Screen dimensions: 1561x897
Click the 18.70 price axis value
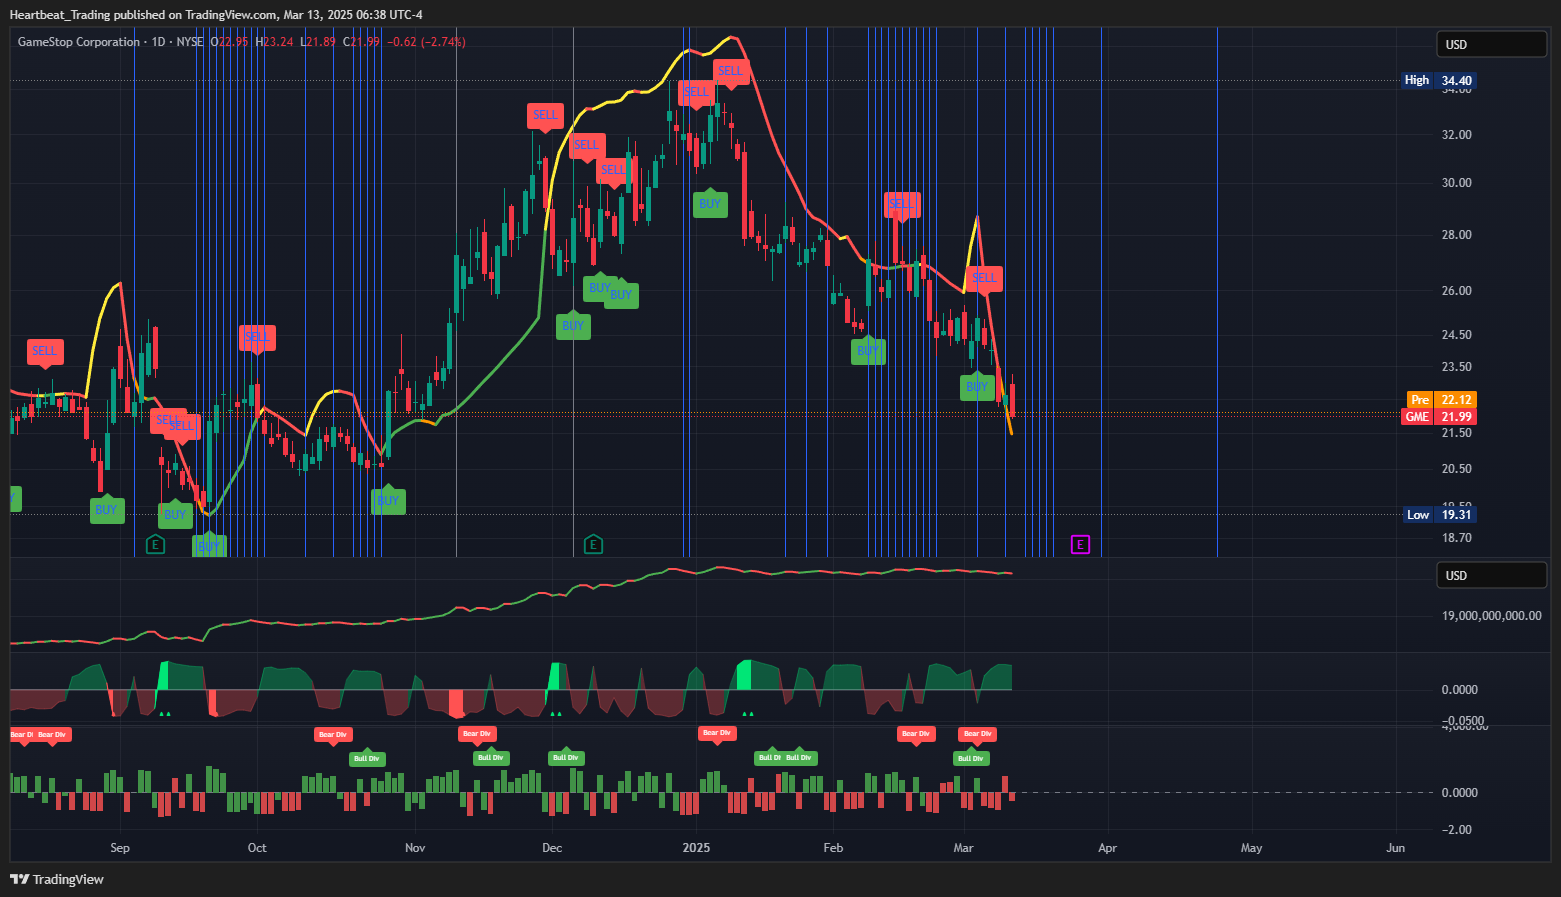(1457, 538)
